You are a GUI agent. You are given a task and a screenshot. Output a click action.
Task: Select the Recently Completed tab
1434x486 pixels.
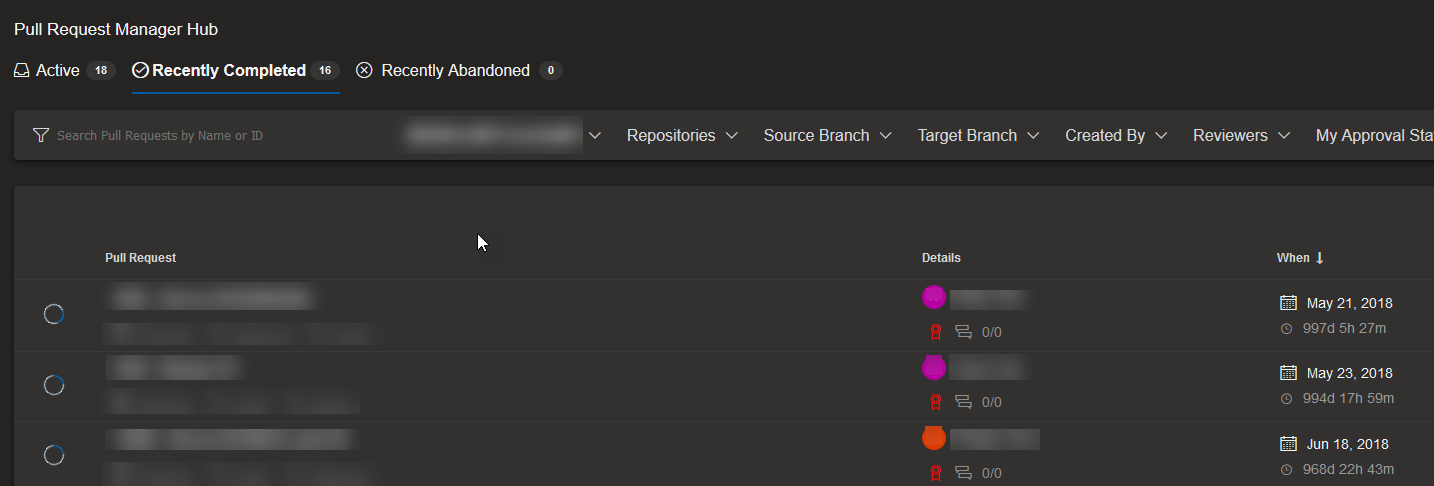click(x=236, y=70)
